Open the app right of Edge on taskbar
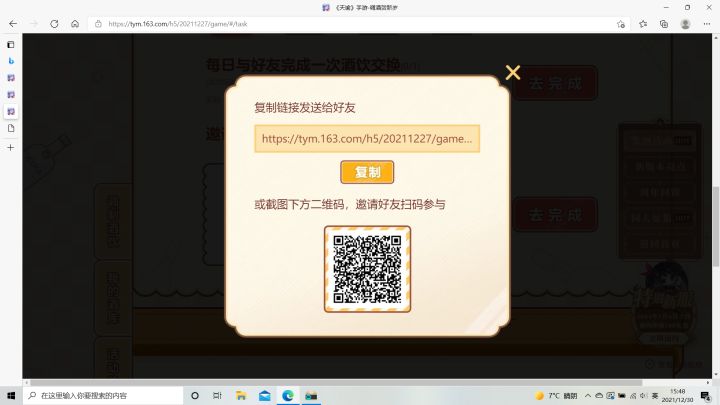720x405 pixels. click(311, 395)
